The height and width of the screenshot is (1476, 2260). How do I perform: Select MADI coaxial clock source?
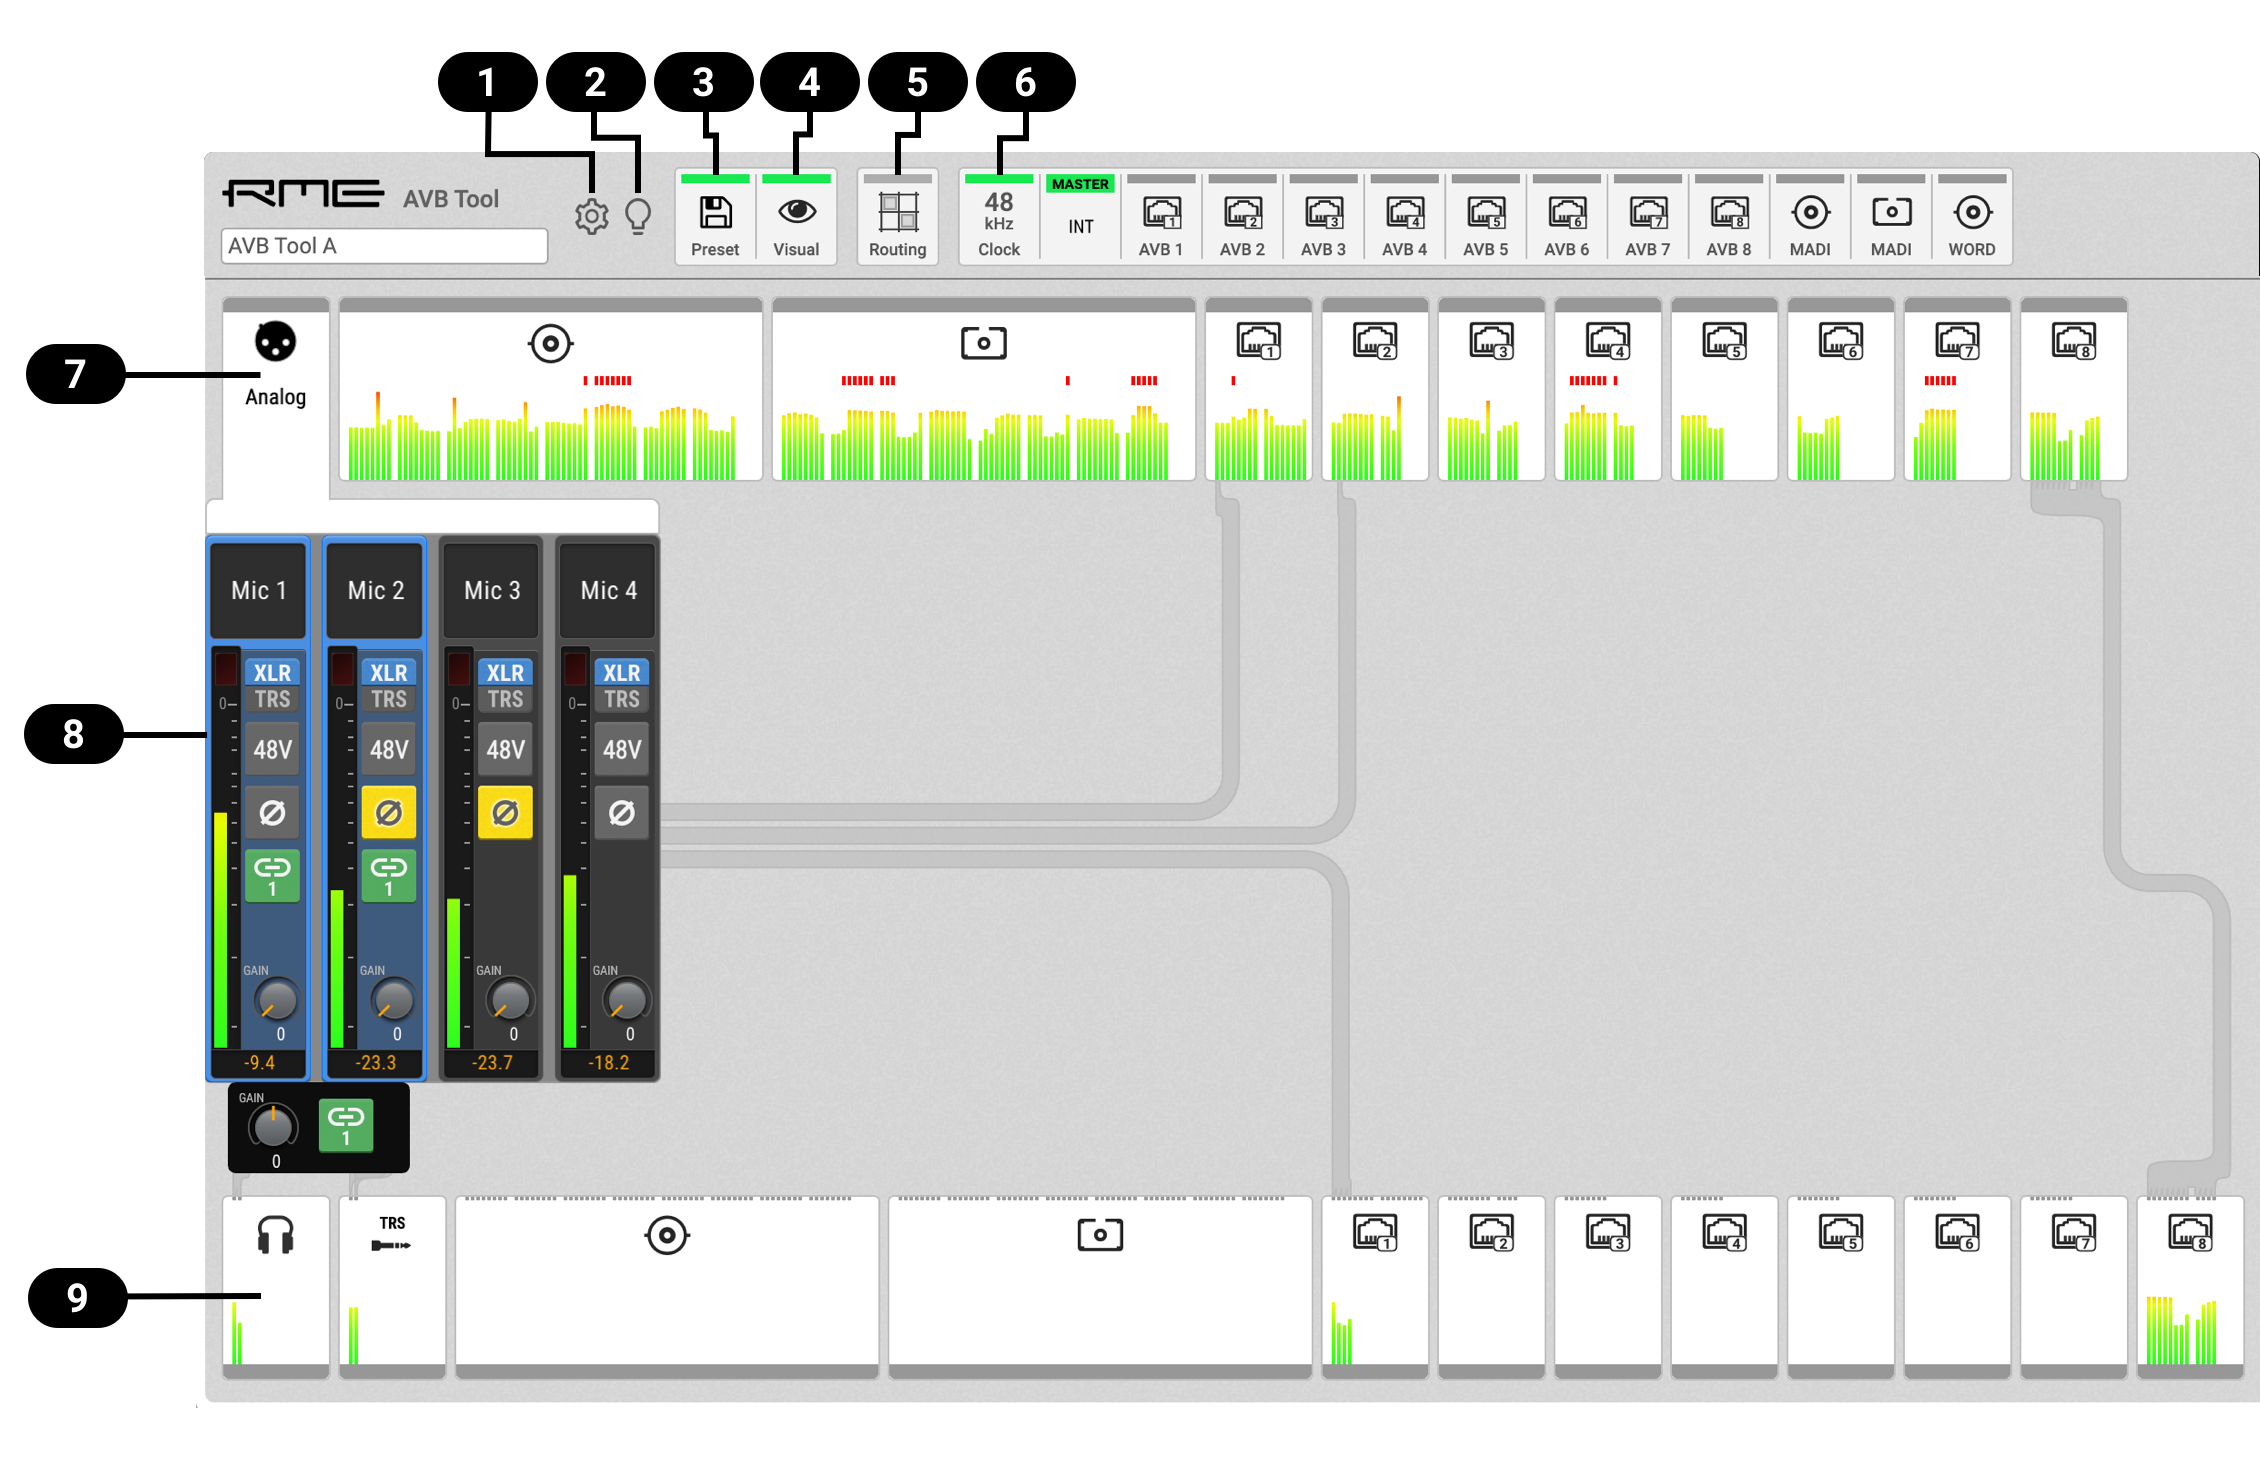pyautogui.click(x=1810, y=217)
